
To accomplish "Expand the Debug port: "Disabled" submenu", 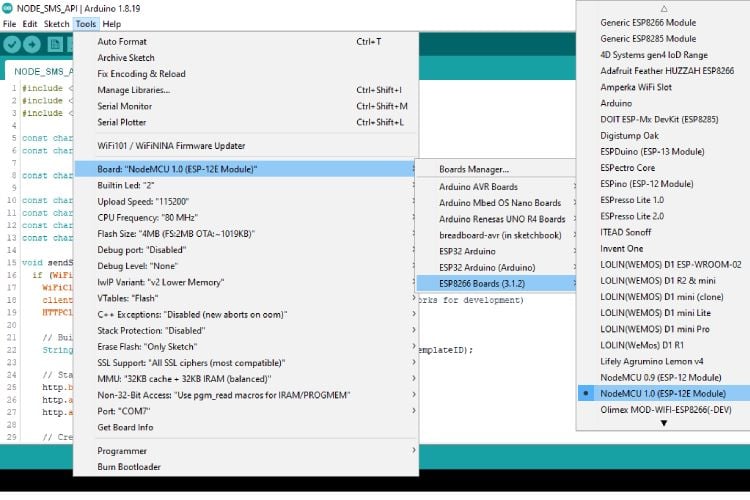I will tap(246, 250).
